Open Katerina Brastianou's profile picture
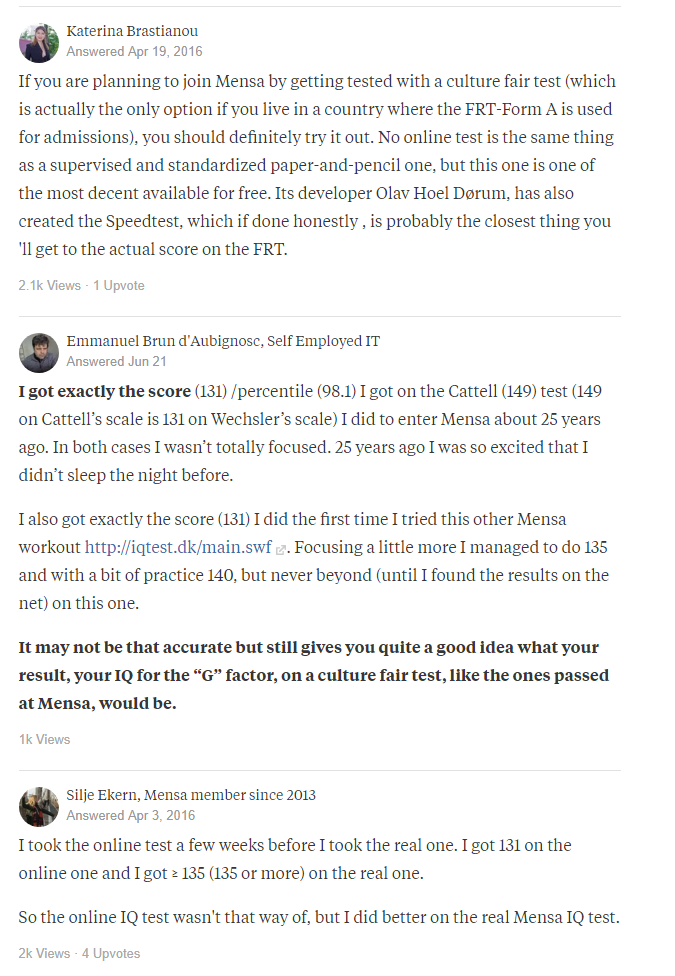Viewport: 675px width, 976px height. click(x=39, y=42)
